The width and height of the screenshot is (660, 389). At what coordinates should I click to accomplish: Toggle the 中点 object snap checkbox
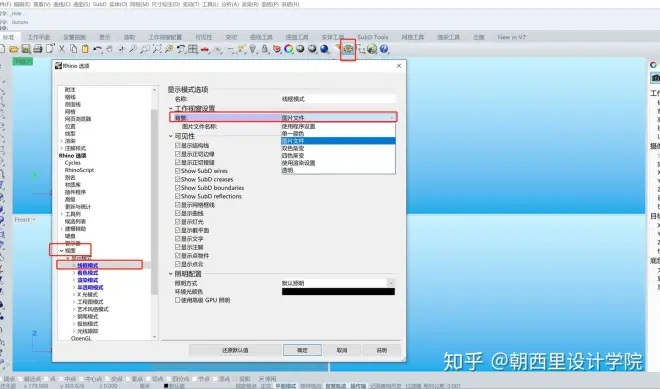click(x=62, y=379)
